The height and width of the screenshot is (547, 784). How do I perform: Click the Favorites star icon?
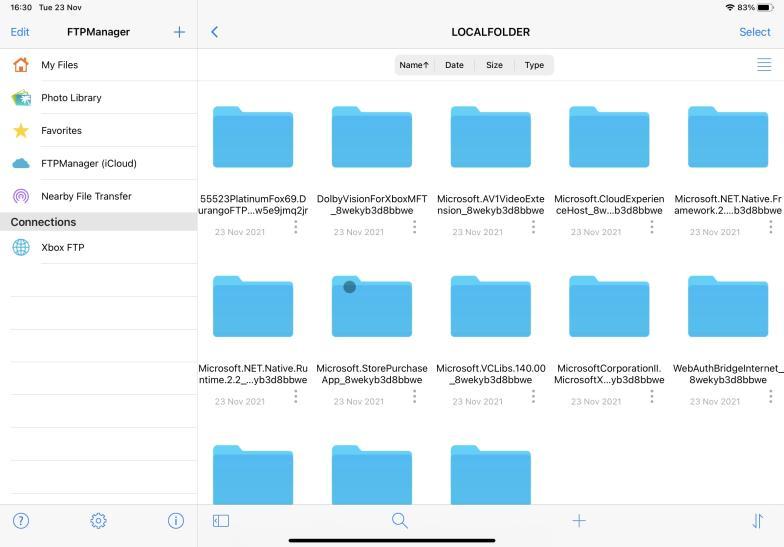click(21, 130)
